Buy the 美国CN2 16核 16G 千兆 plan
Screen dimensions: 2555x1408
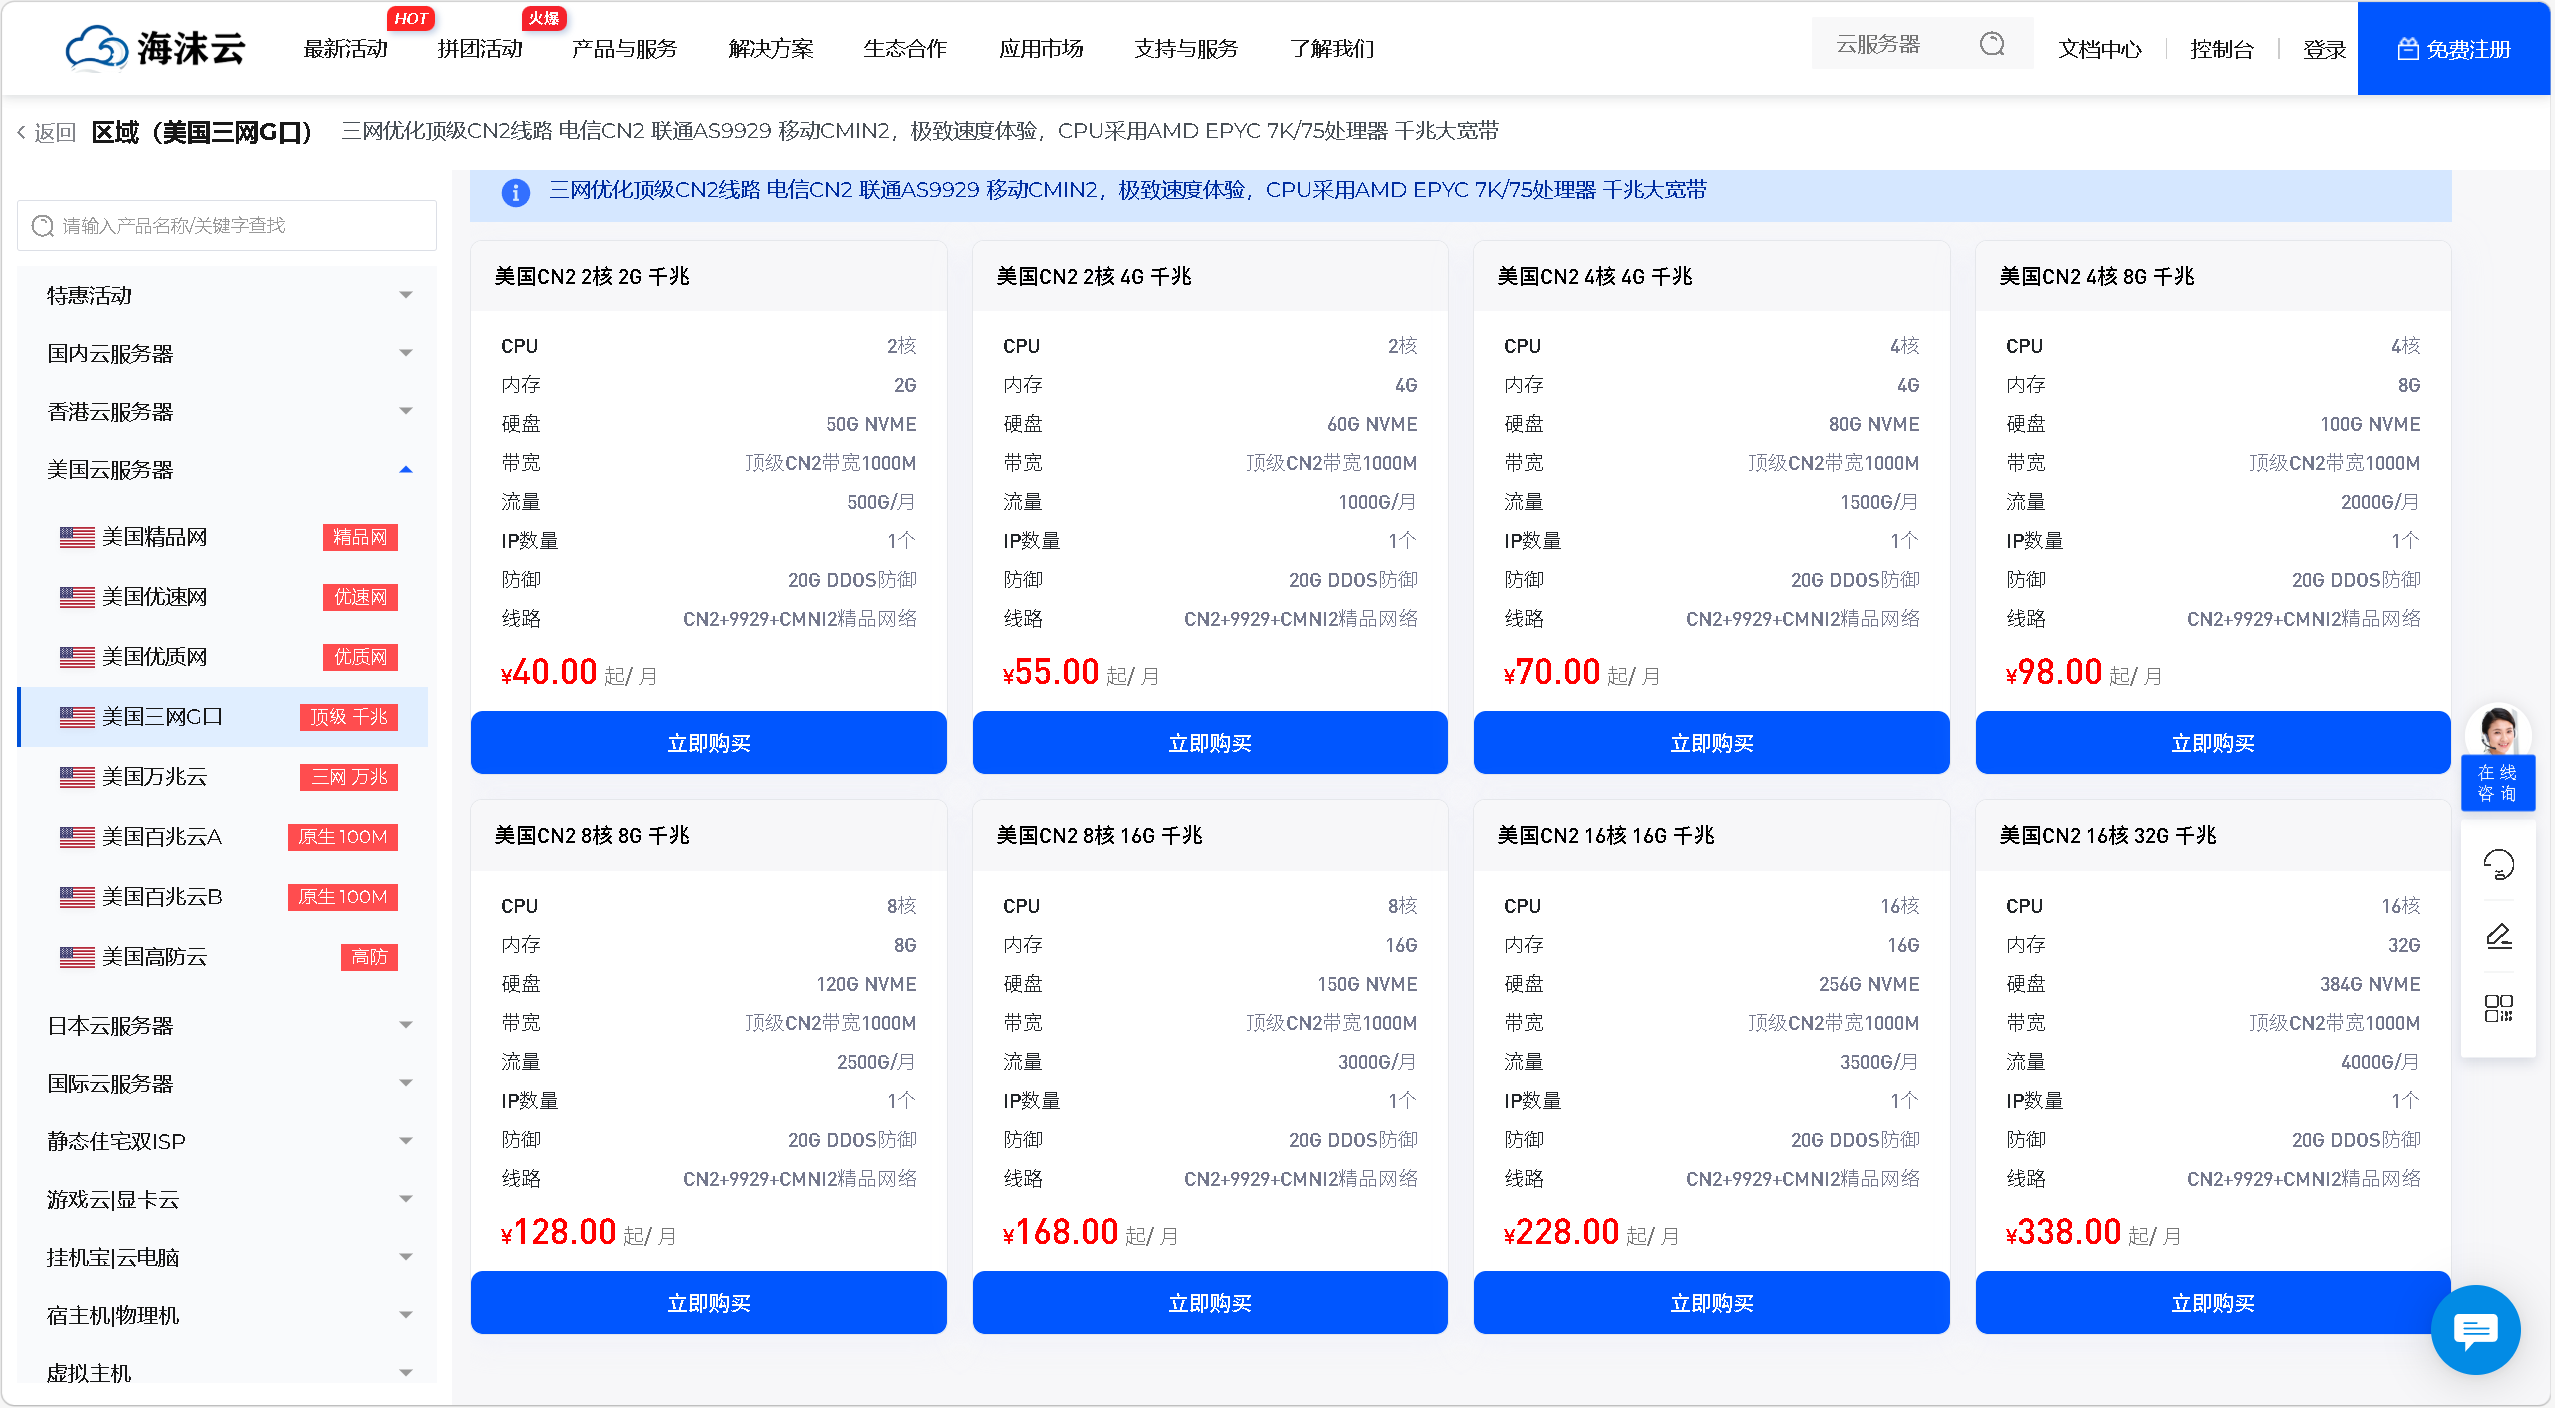(x=1712, y=1303)
